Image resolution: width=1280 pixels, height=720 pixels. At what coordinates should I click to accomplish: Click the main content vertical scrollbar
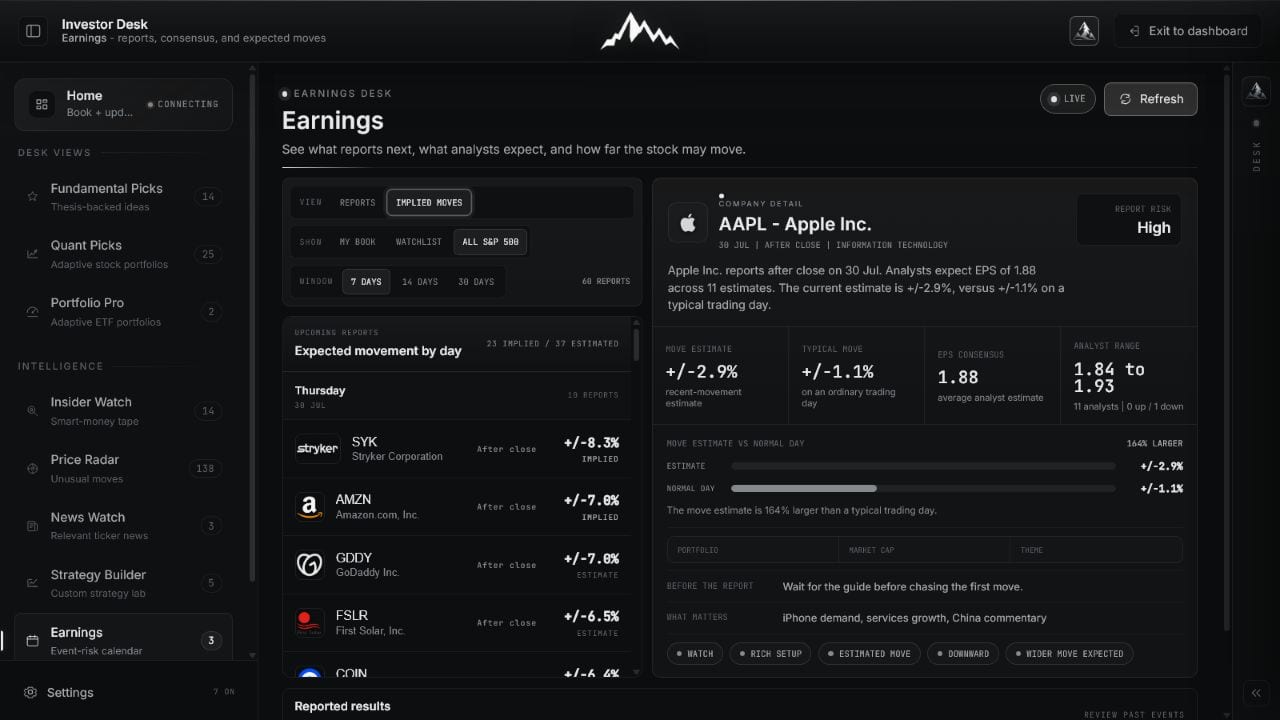[1226, 350]
